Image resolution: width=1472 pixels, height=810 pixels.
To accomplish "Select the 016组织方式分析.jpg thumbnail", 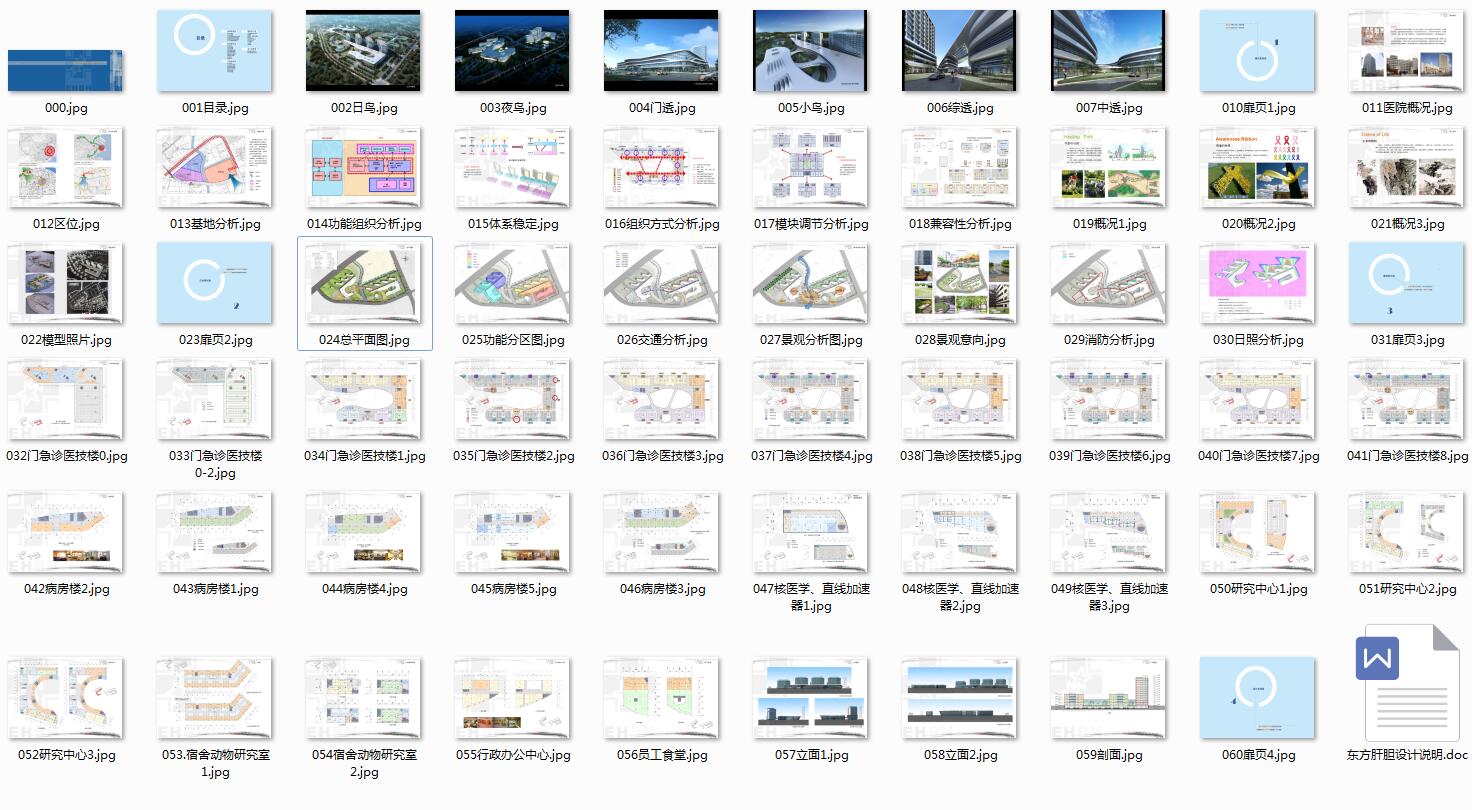I will (x=662, y=167).
